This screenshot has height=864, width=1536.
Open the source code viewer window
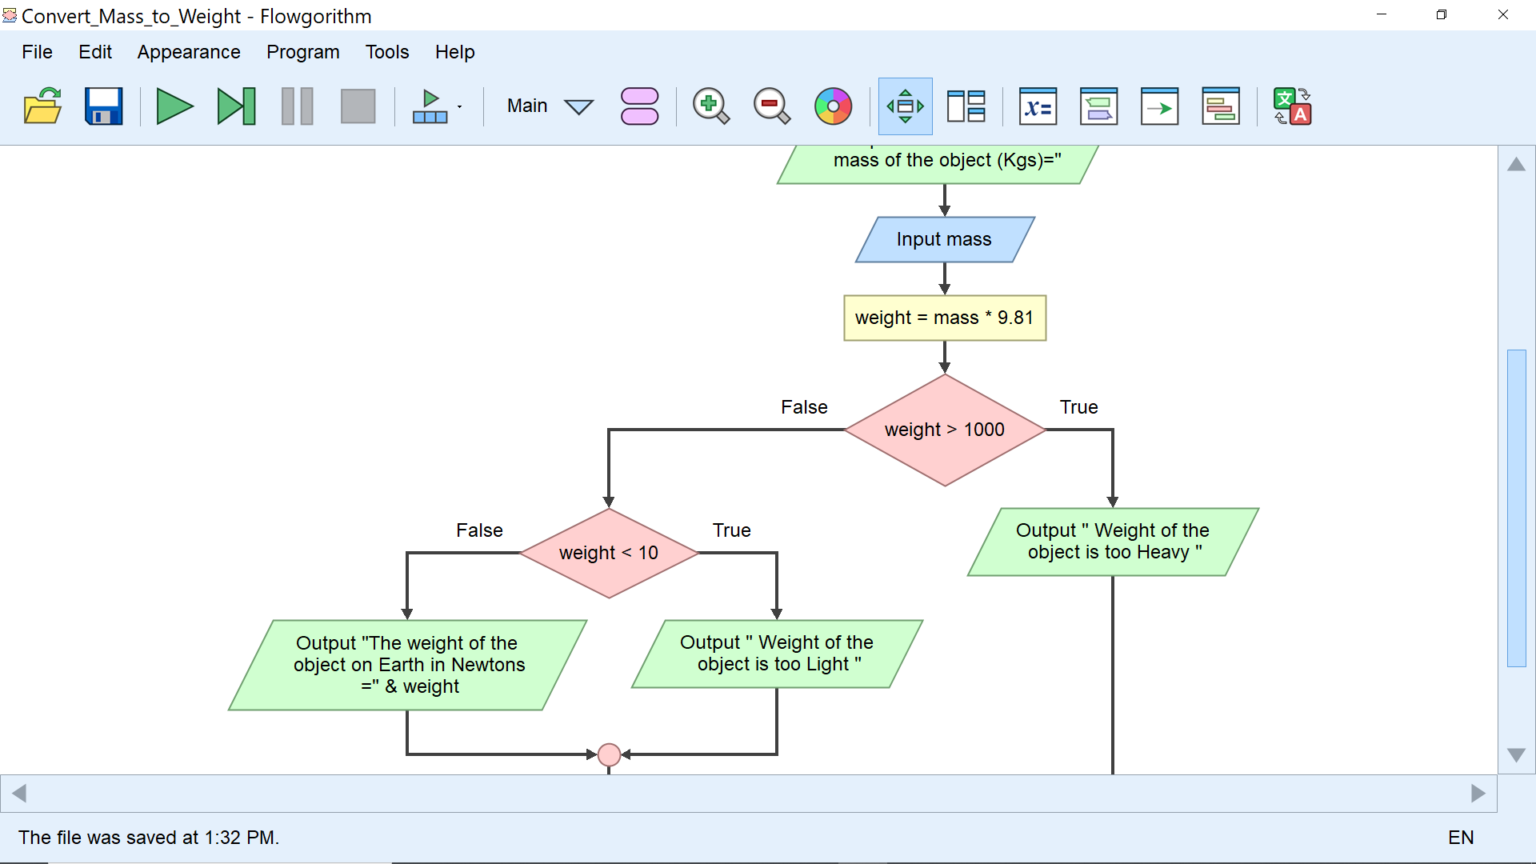coord(1160,106)
